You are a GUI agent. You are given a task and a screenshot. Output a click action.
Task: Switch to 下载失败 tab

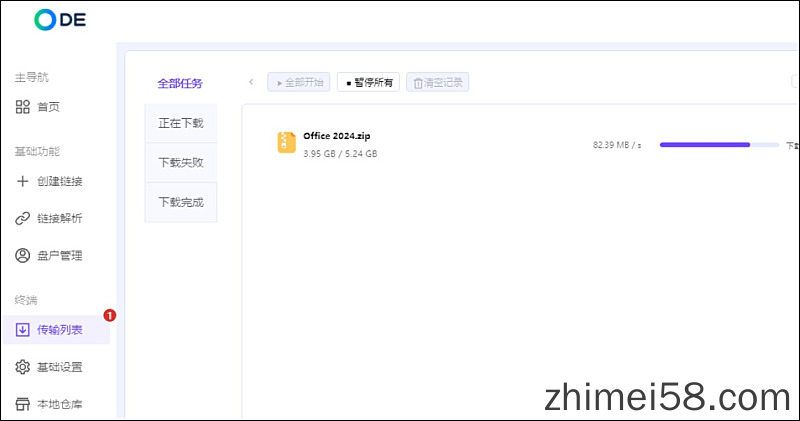[x=180, y=162]
